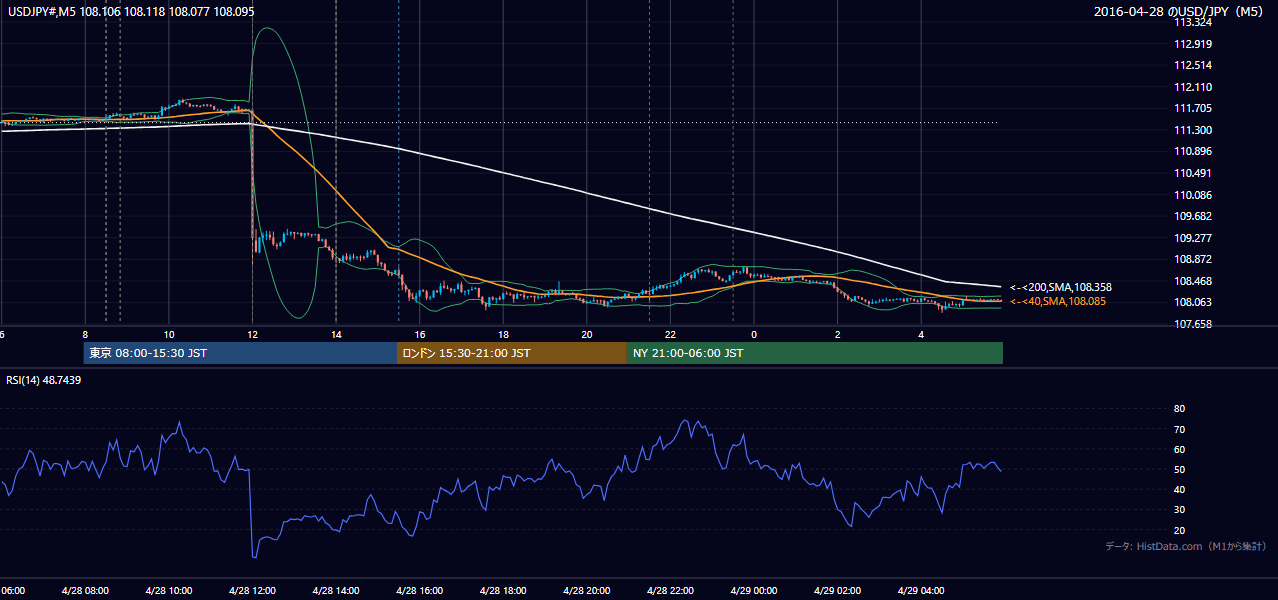Click the 4/28 22:00 time label

[x=669, y=590]
